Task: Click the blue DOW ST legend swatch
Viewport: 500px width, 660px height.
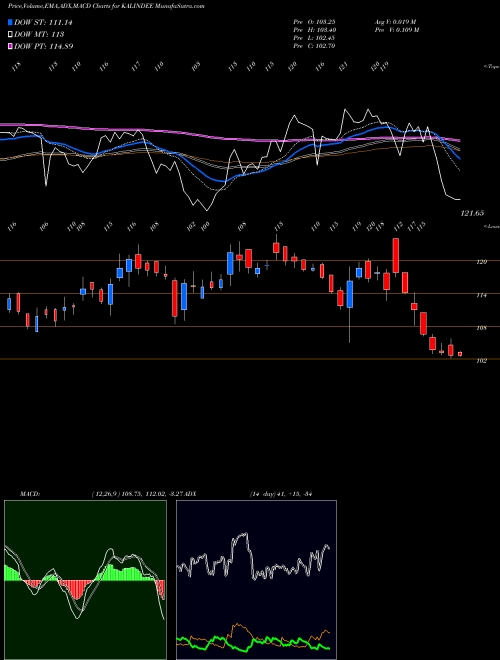Action: [11, 22]
